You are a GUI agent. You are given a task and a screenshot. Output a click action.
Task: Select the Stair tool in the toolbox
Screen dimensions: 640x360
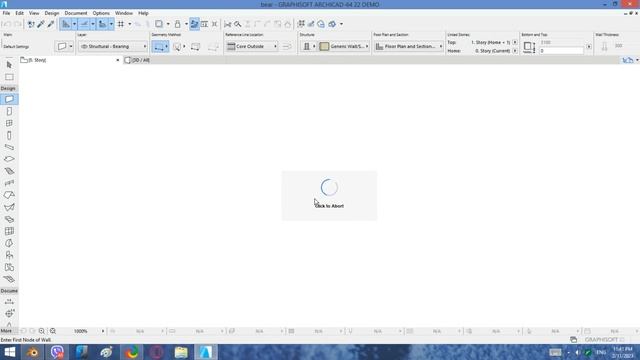click(x=9, y=171)
